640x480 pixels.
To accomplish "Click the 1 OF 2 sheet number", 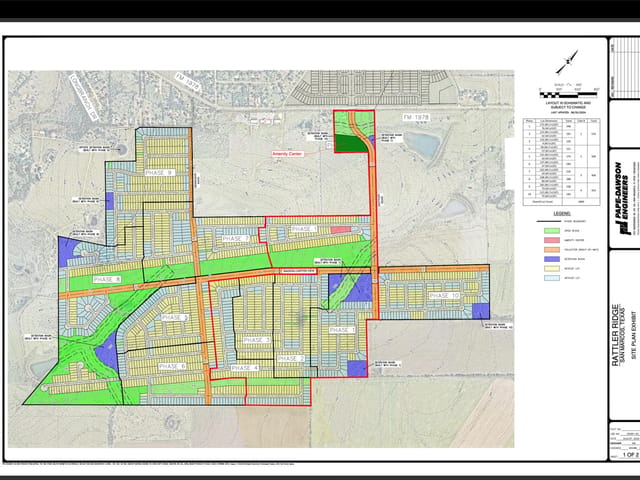I will (630, 455).
